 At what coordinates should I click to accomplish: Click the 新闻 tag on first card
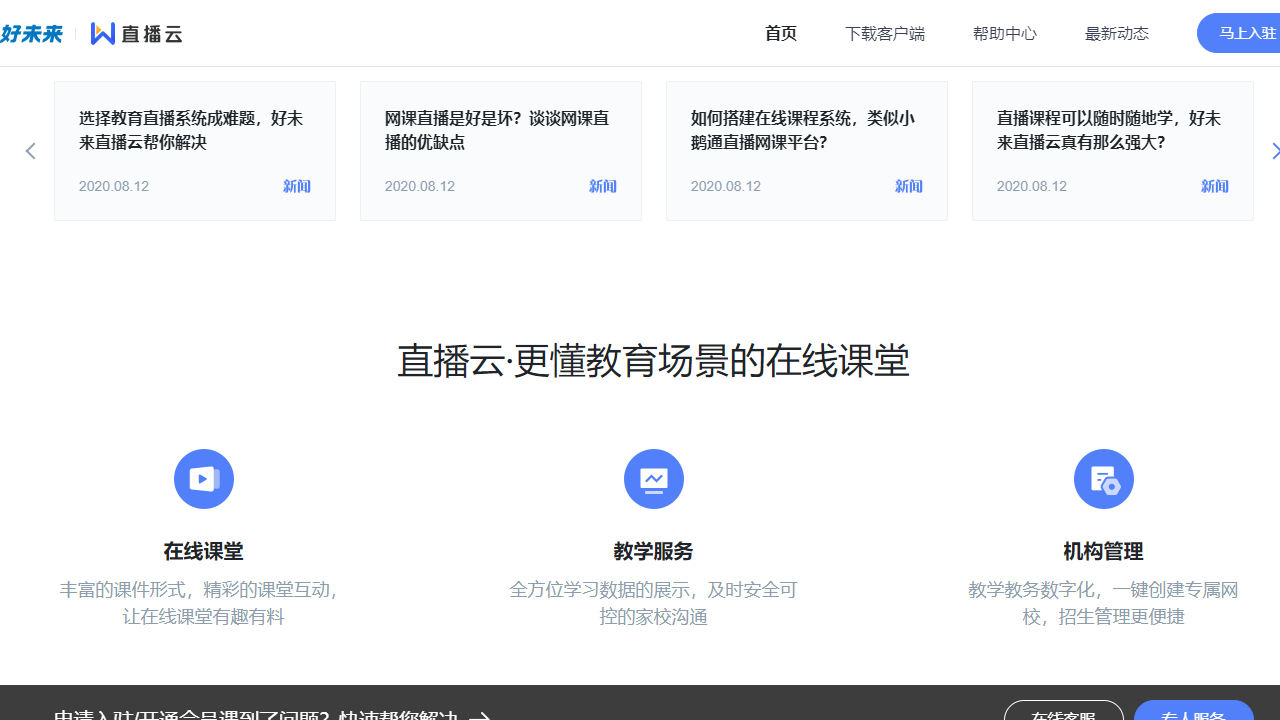(x=296, y=186)
